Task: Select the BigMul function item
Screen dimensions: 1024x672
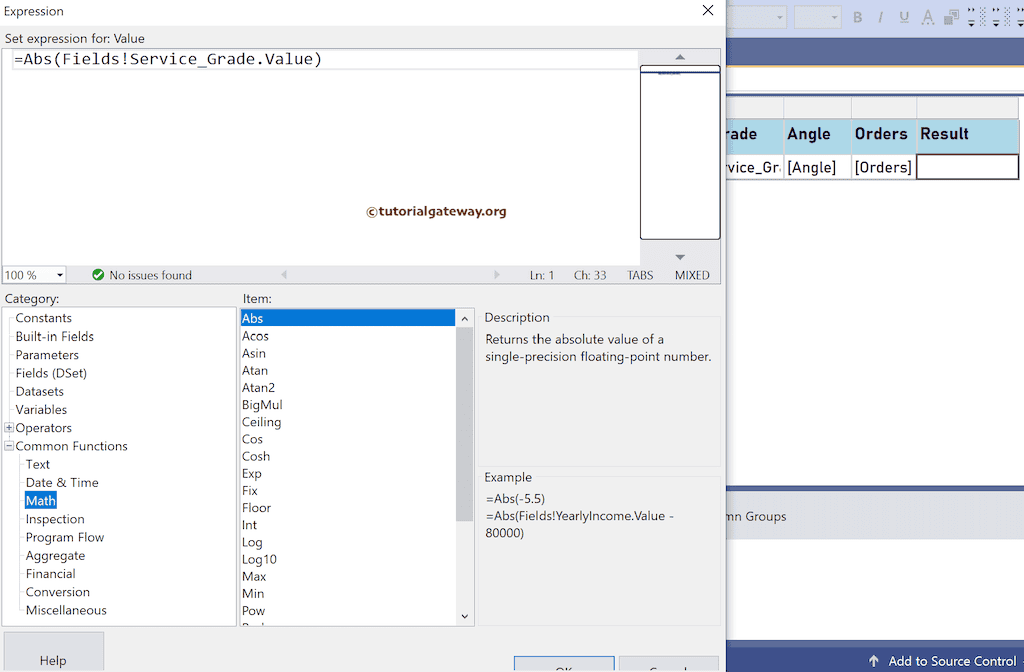Action: [347, 405]
